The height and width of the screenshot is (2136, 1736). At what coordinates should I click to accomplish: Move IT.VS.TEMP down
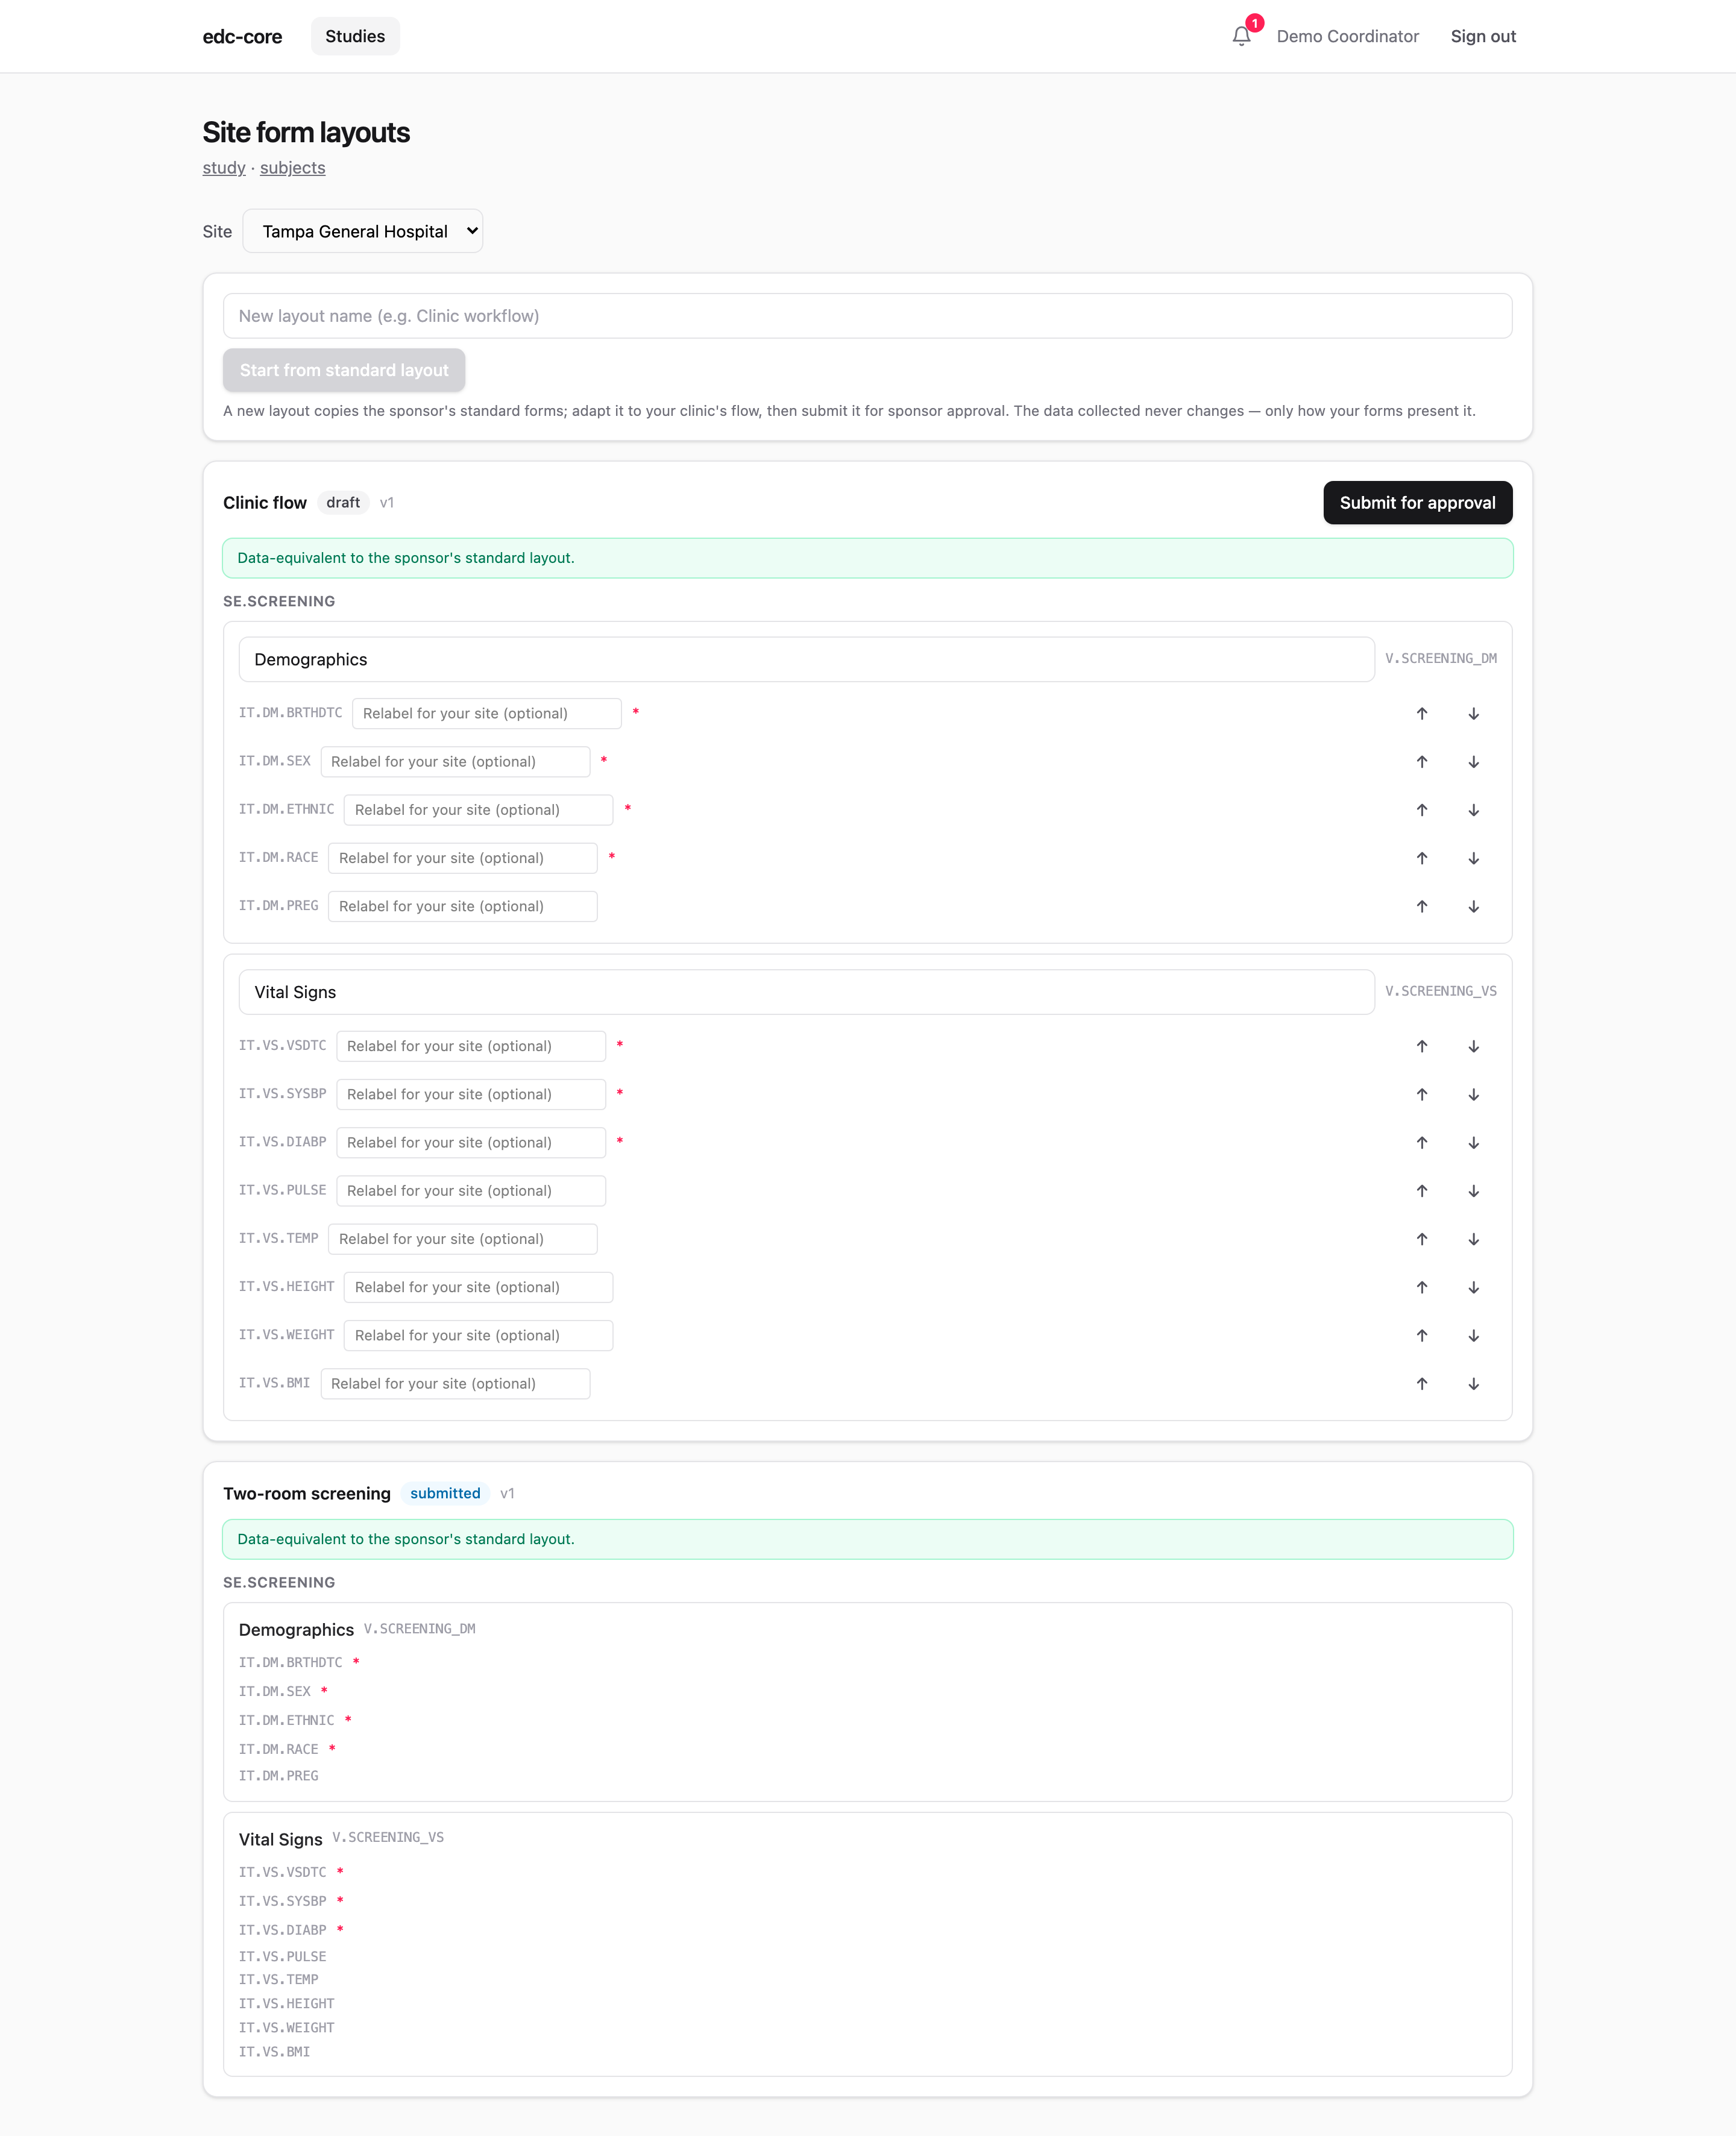pos(1474,1239)
